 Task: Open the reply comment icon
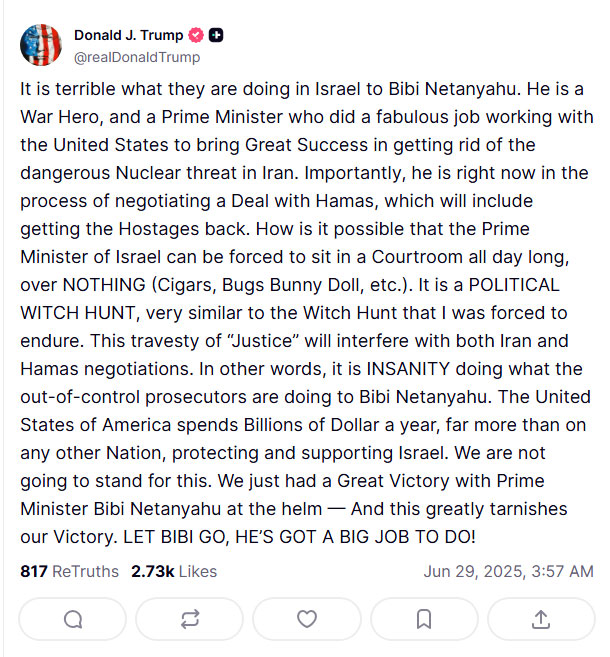(x=73, y=619)
